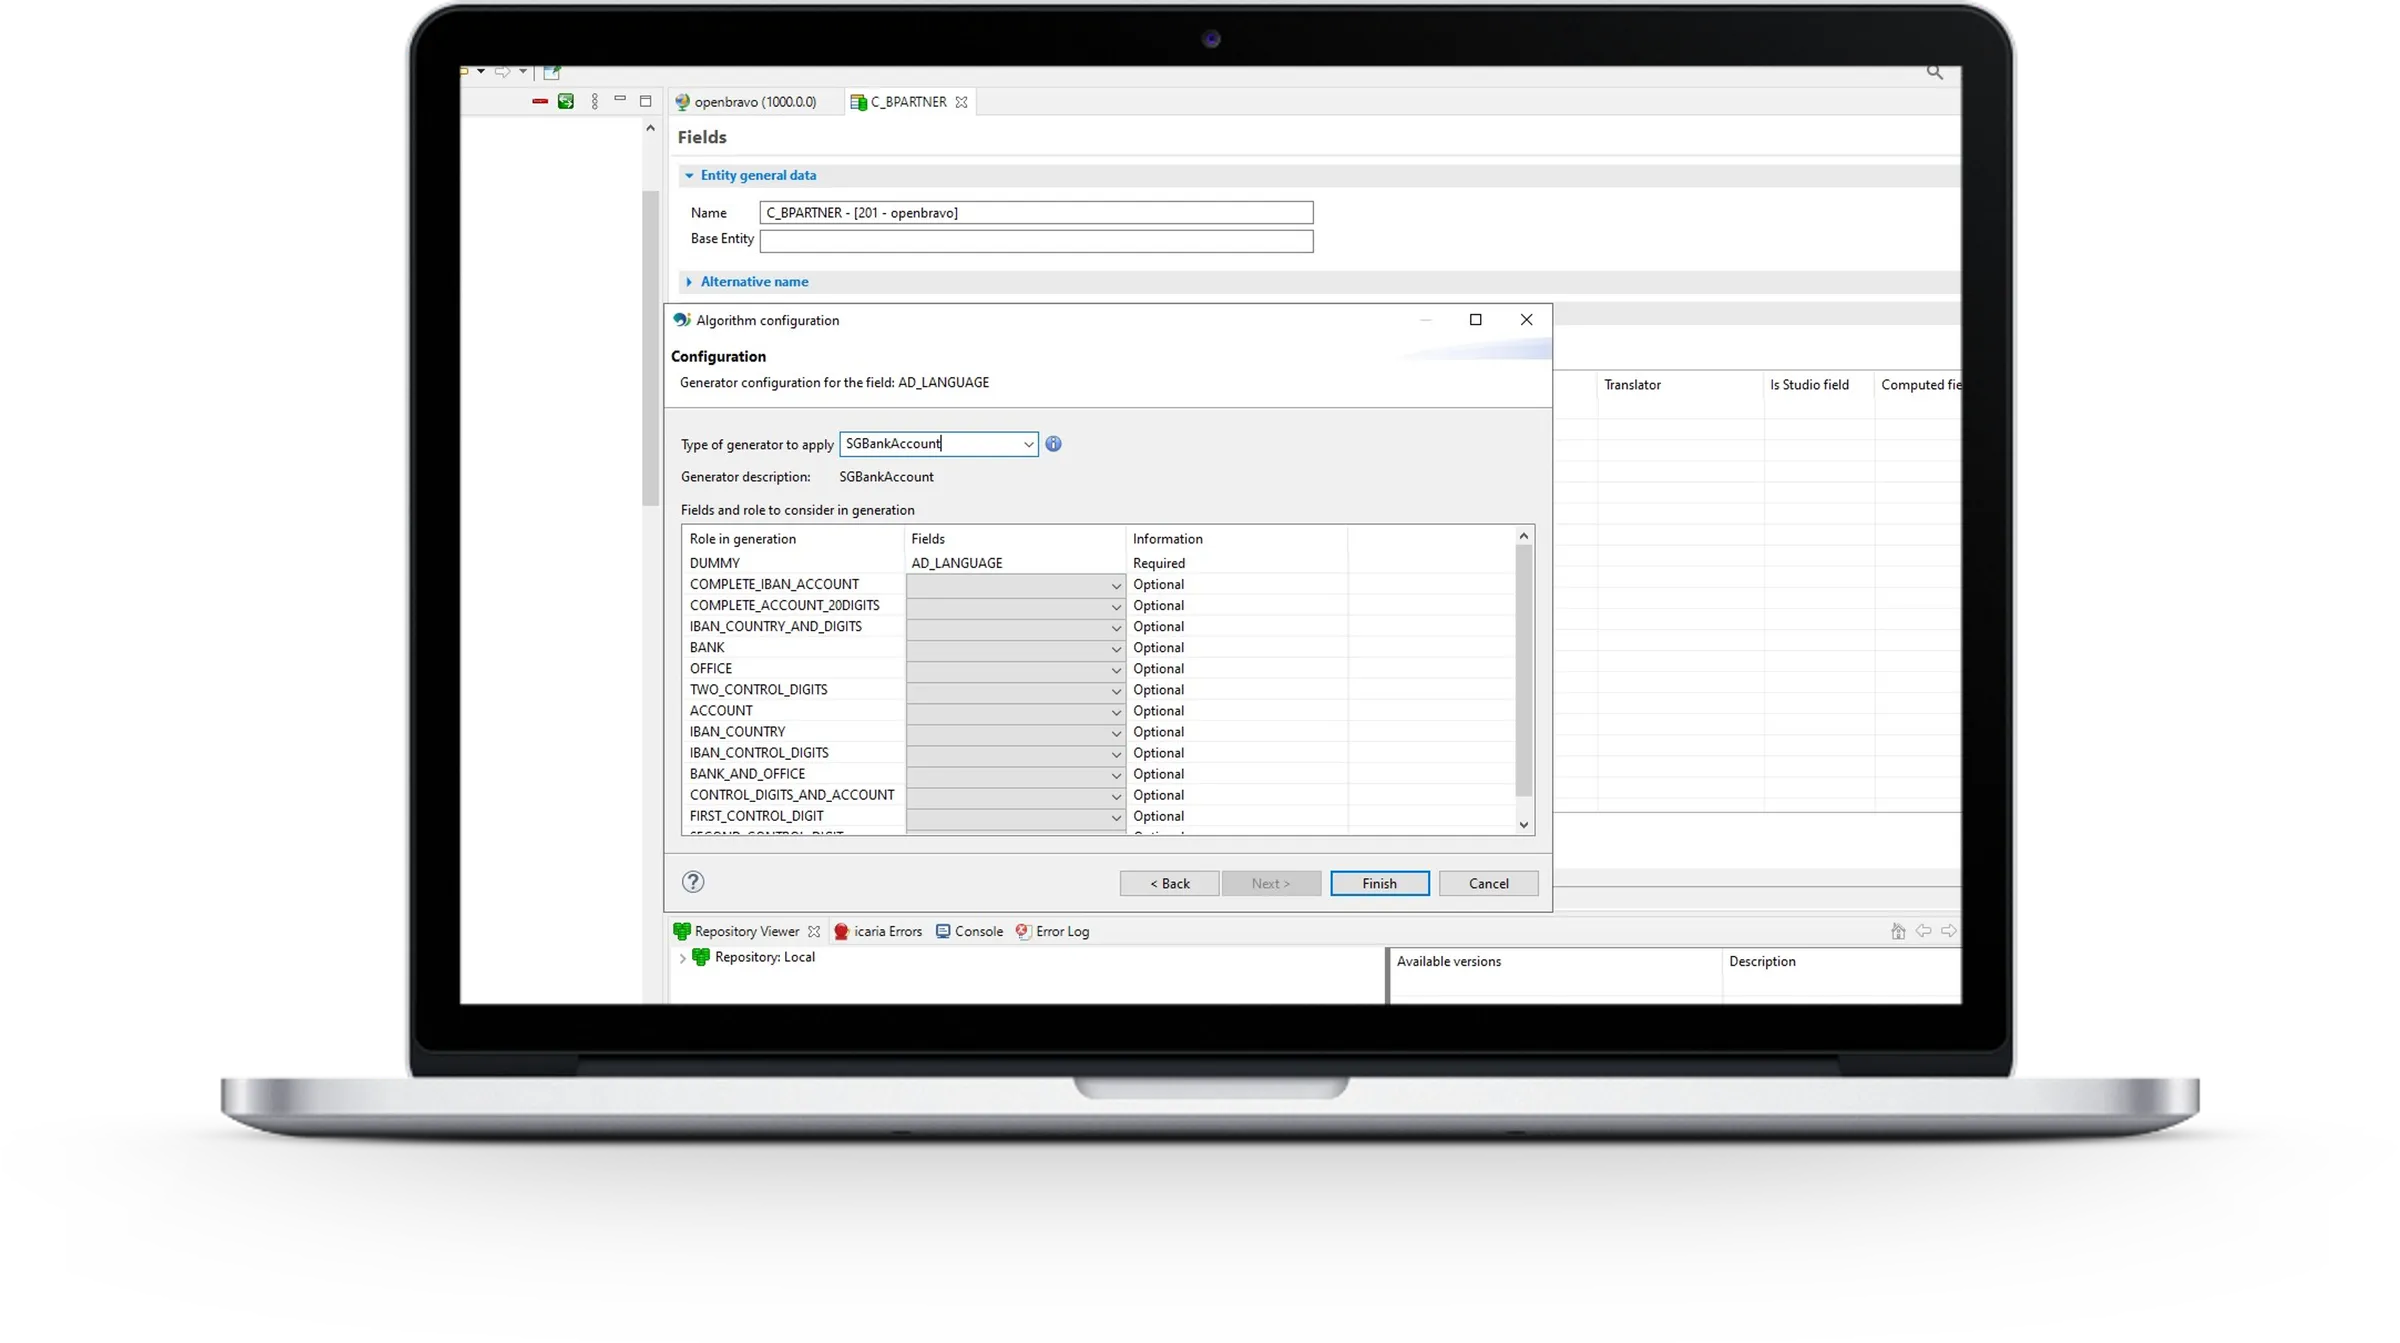Open the icaria Errors tab

[x=878, y=931]
